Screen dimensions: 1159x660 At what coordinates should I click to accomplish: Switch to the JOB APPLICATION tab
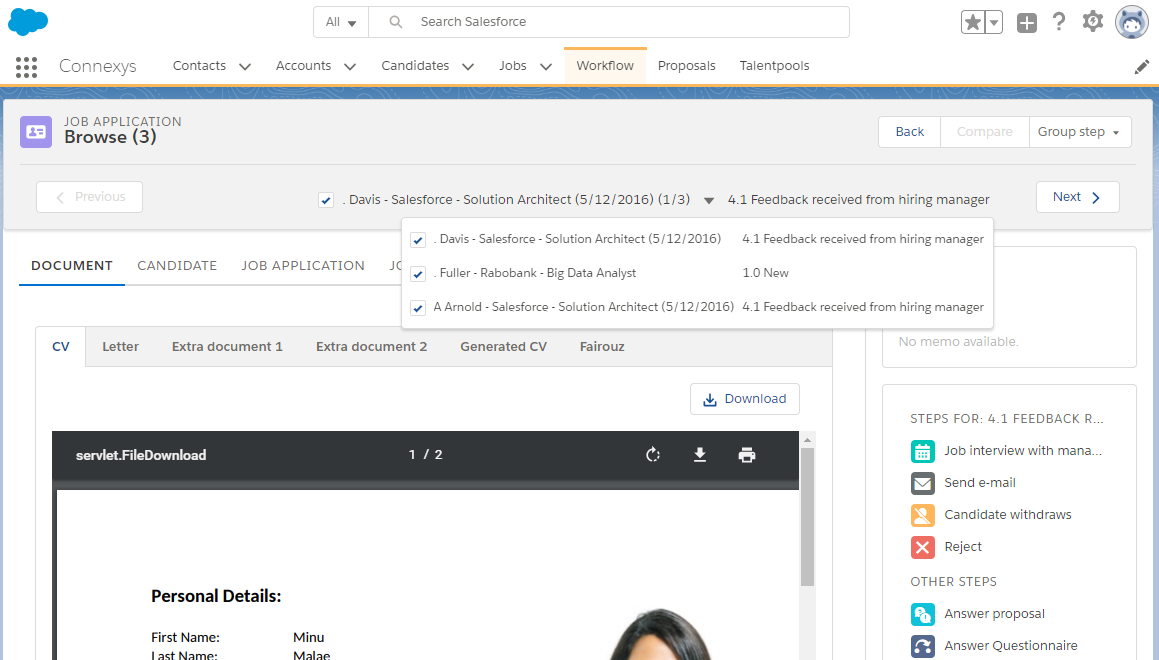tap(303, 265)
